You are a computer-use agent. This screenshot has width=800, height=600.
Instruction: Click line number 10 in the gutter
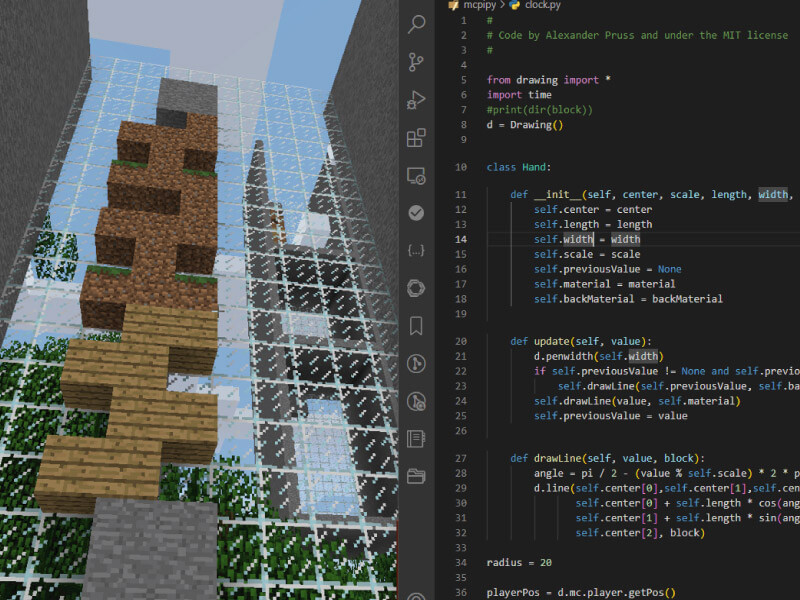[460, 168]
